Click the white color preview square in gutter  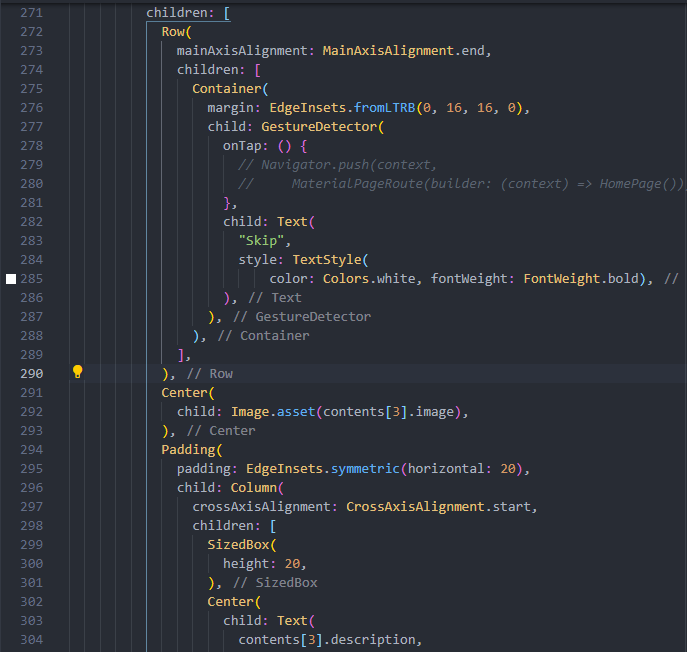(x=12, y=279)
